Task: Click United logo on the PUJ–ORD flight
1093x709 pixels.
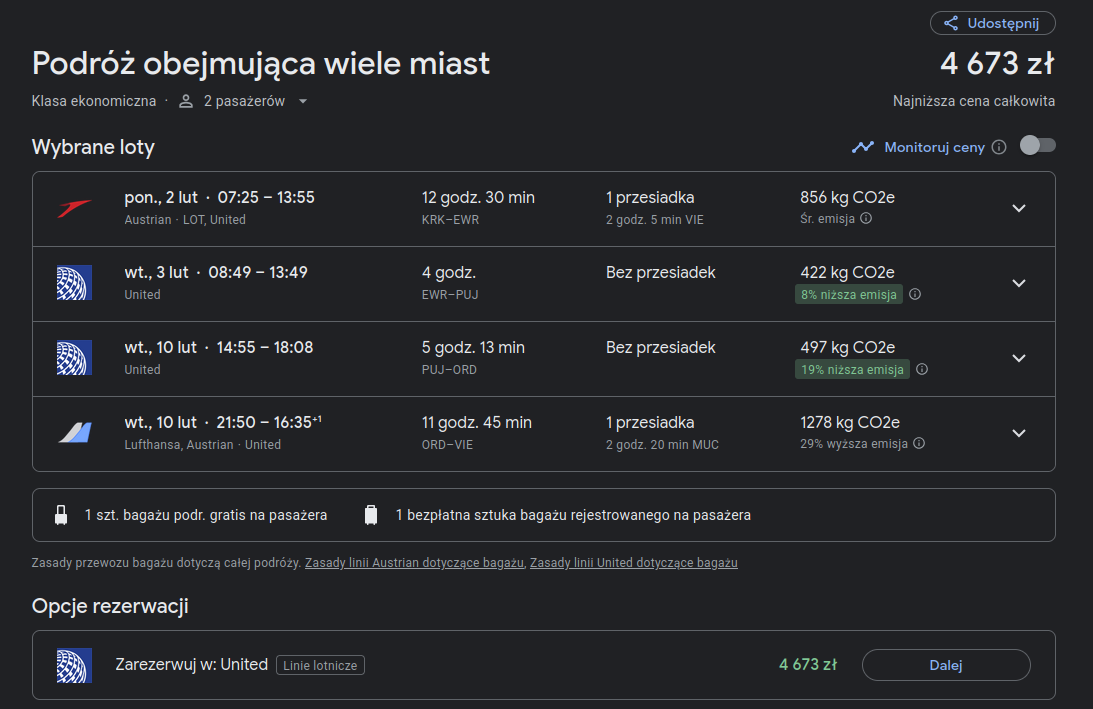Action: 74,358
